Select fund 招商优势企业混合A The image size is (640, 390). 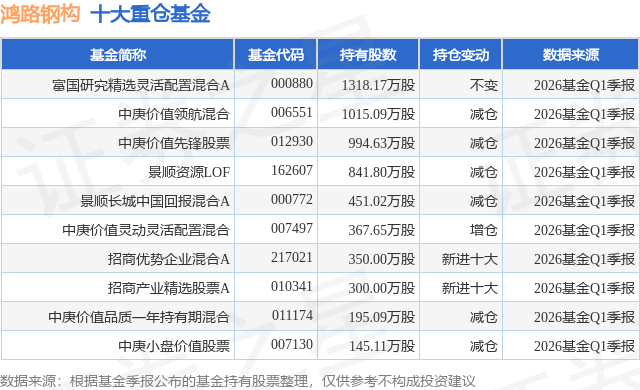pos(169,259)
